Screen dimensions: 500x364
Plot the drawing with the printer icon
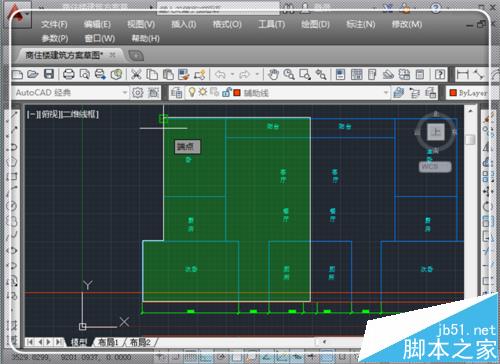(x=69, y=74)
